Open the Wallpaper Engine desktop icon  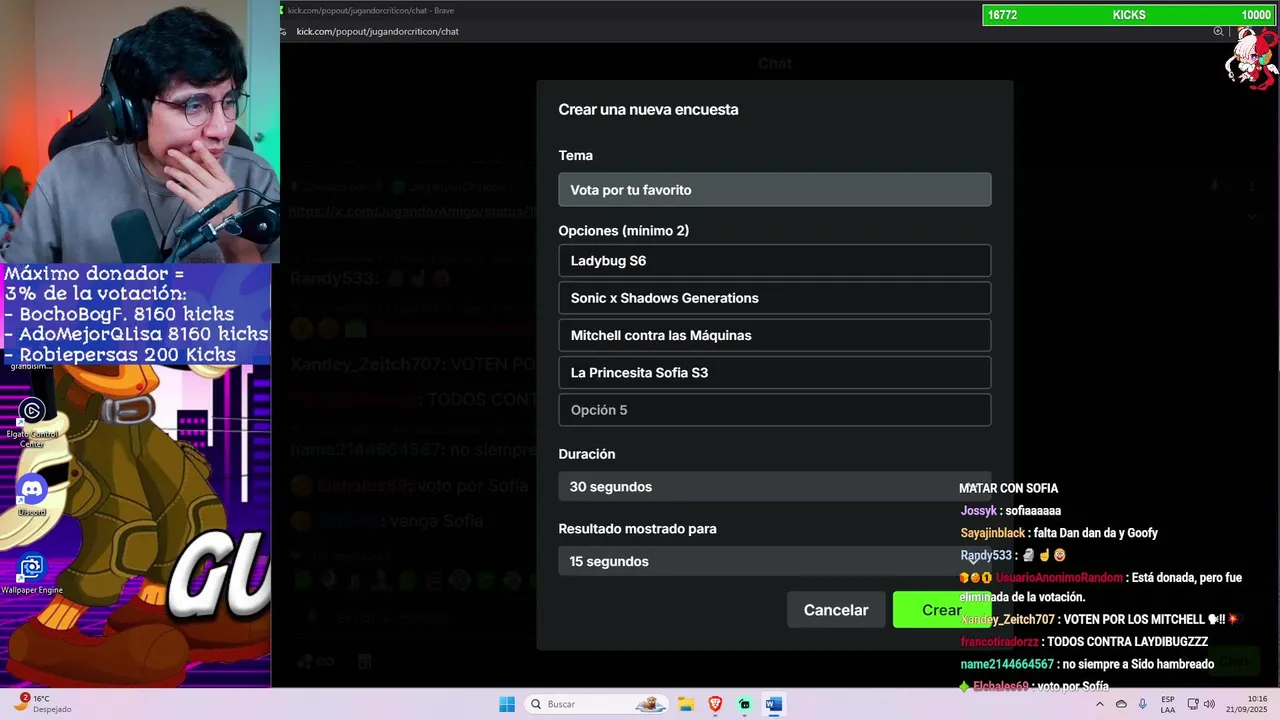point(32,574)
